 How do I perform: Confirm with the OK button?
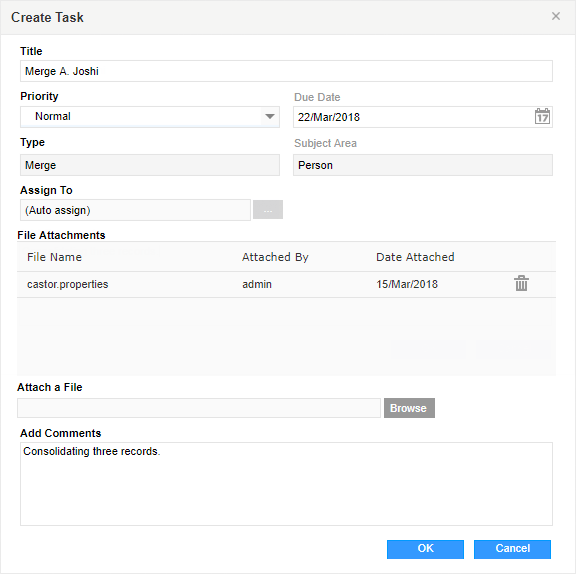(425, 549)
